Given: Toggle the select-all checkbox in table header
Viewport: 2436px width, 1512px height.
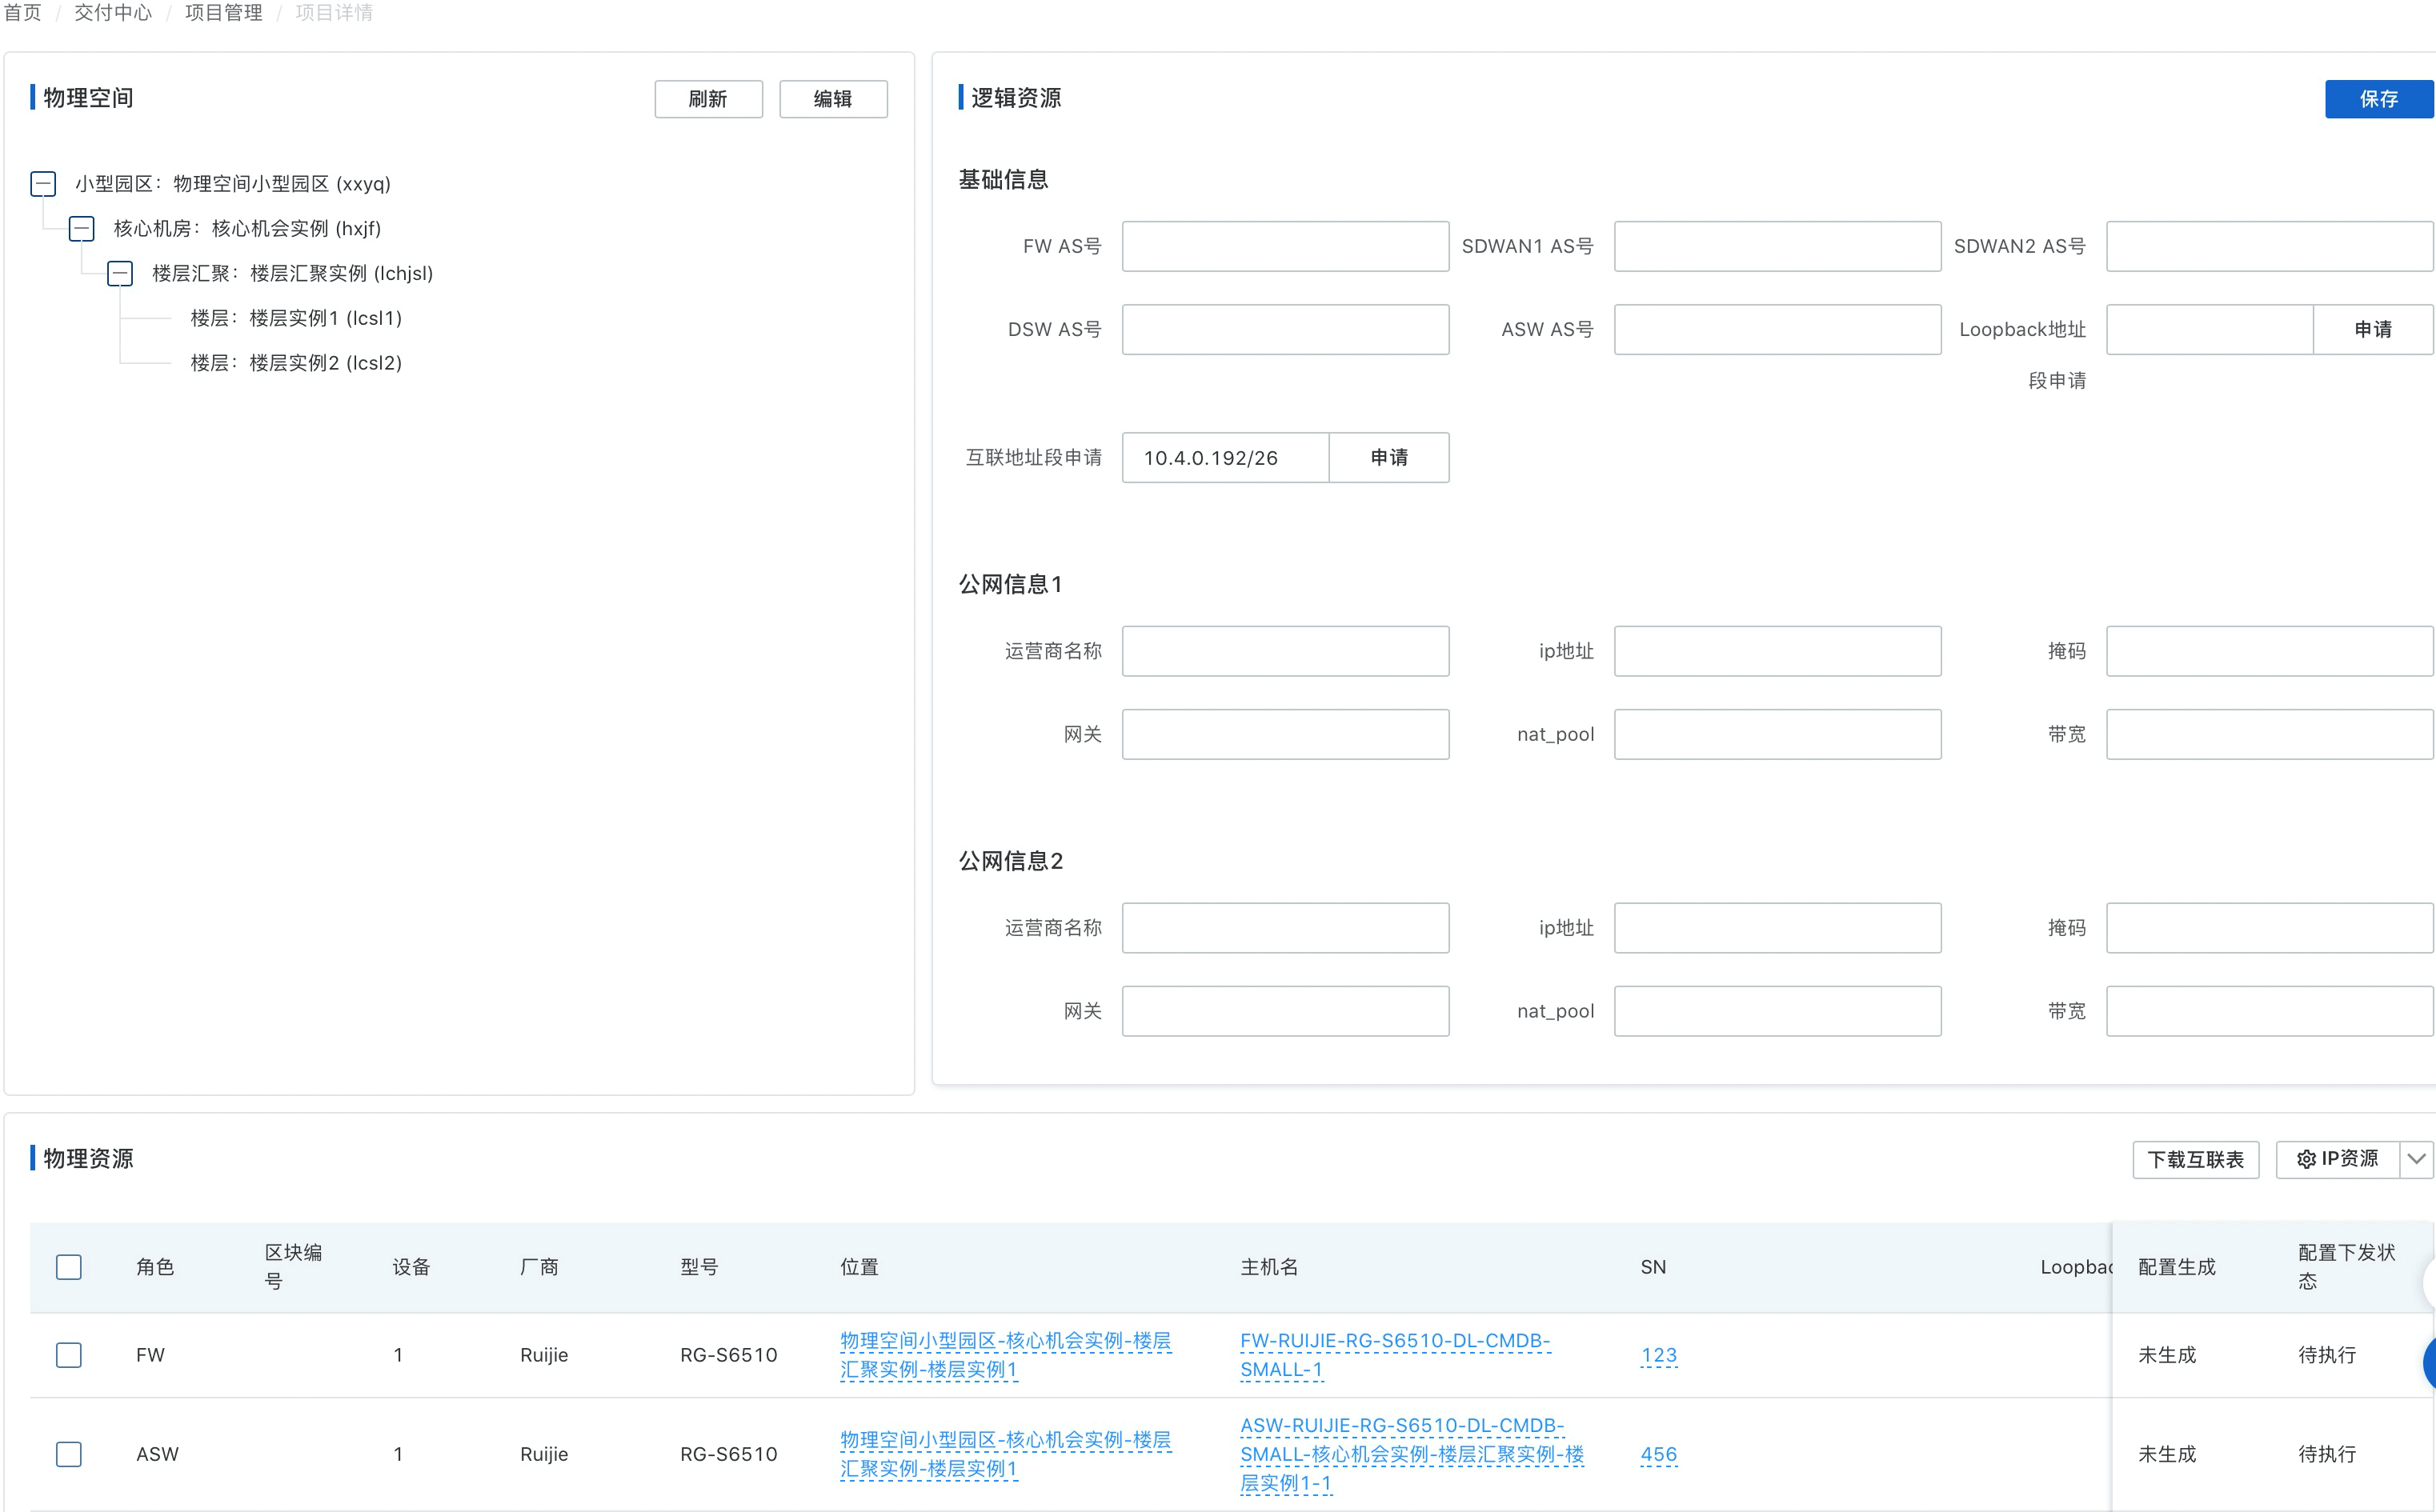Looking at the screenshot, I should pyautogui.click(x=69, y=1267).
